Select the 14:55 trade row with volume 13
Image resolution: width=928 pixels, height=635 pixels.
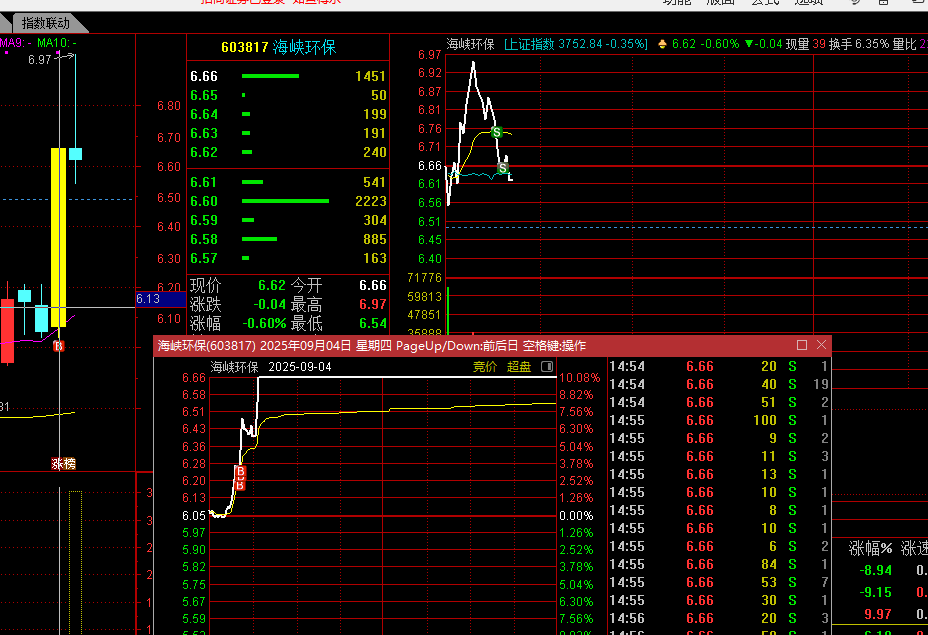point(718,474)
